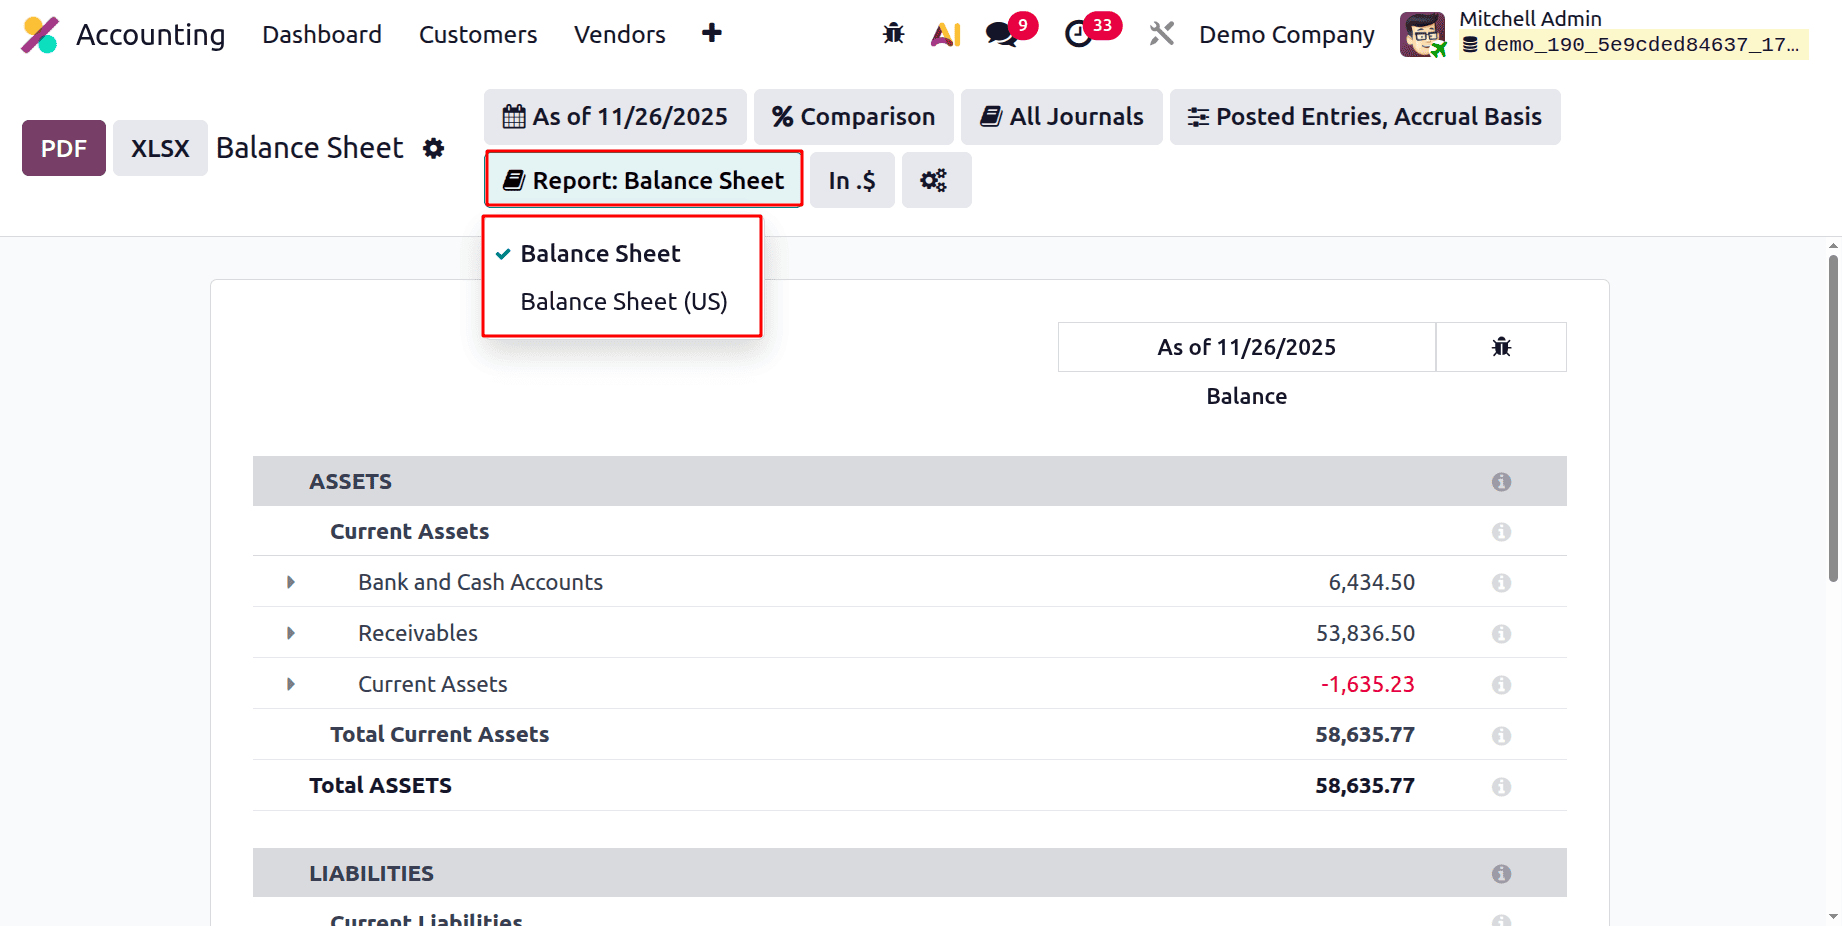Click the LIABILITIES section header
1842x926 pixels.
pos(371,874)
